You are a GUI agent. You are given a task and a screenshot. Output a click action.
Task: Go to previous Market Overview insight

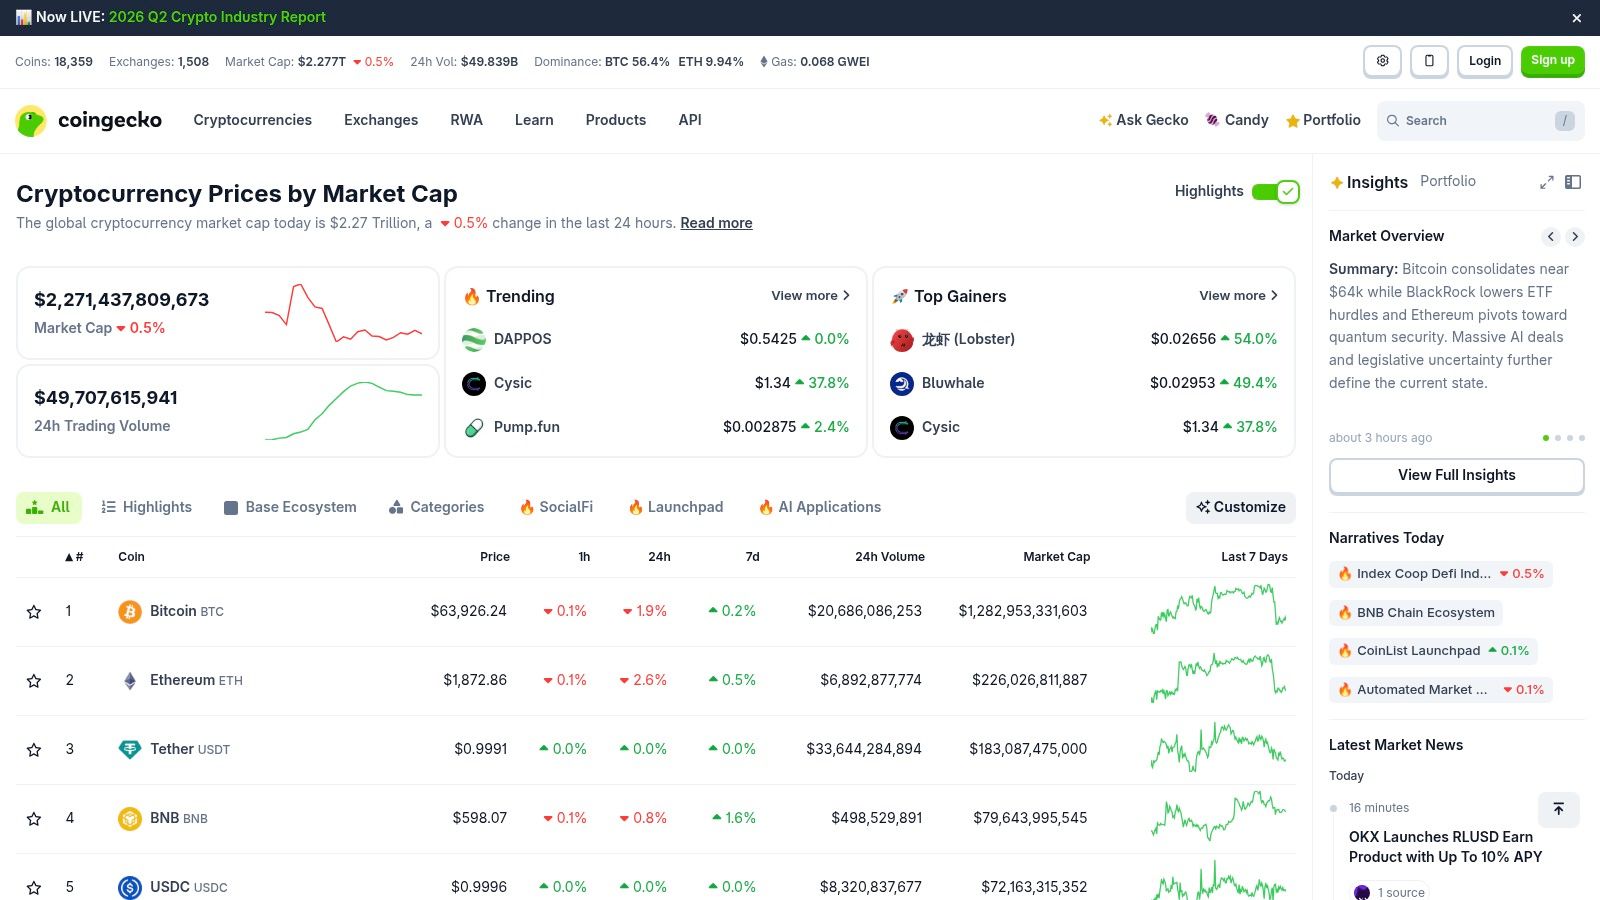pyautogui.click(x=1551, y=237)
